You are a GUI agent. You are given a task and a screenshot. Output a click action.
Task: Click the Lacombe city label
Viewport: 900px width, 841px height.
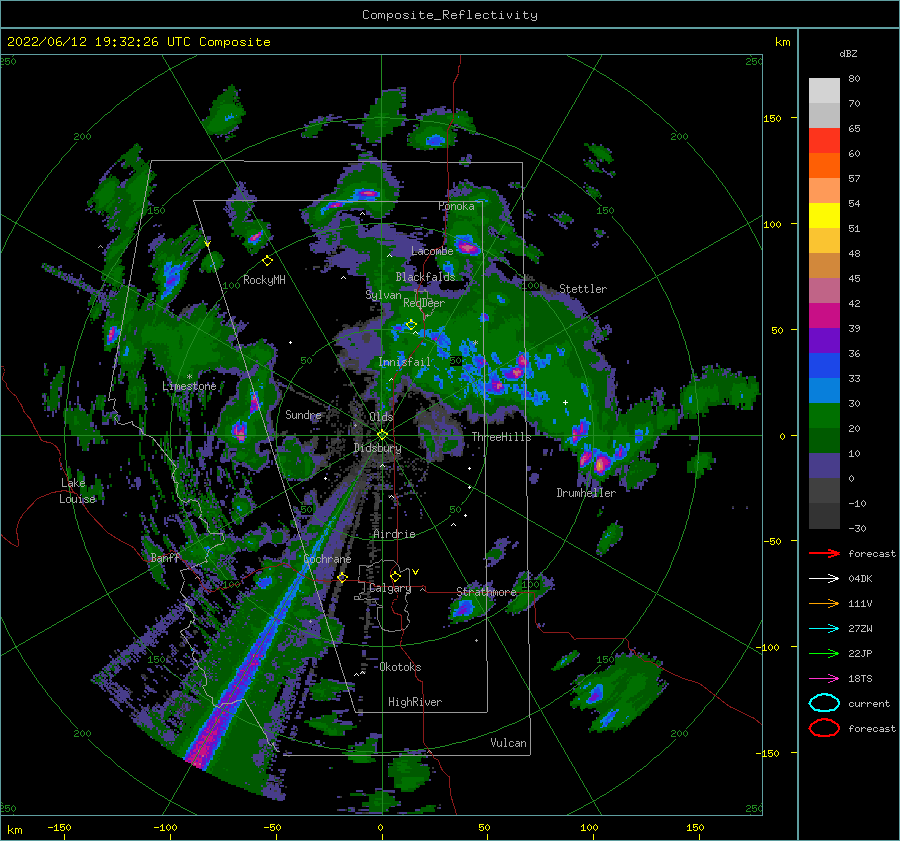tap(432, 251)
